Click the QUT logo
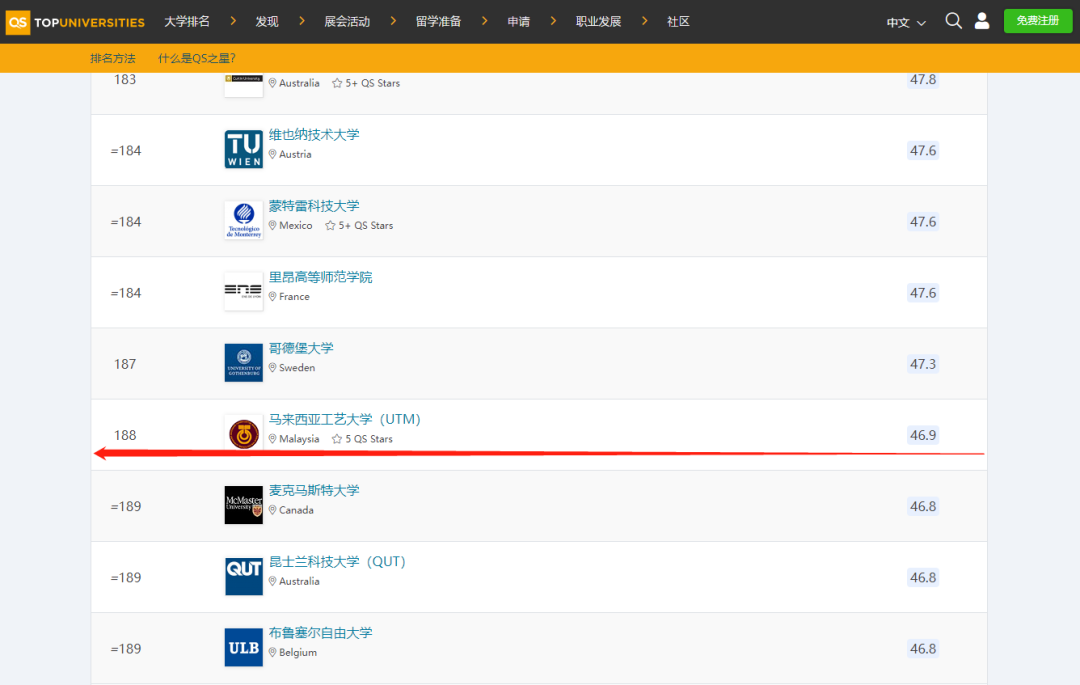The height and width of the screenshot is (685, 1080). 244,576
